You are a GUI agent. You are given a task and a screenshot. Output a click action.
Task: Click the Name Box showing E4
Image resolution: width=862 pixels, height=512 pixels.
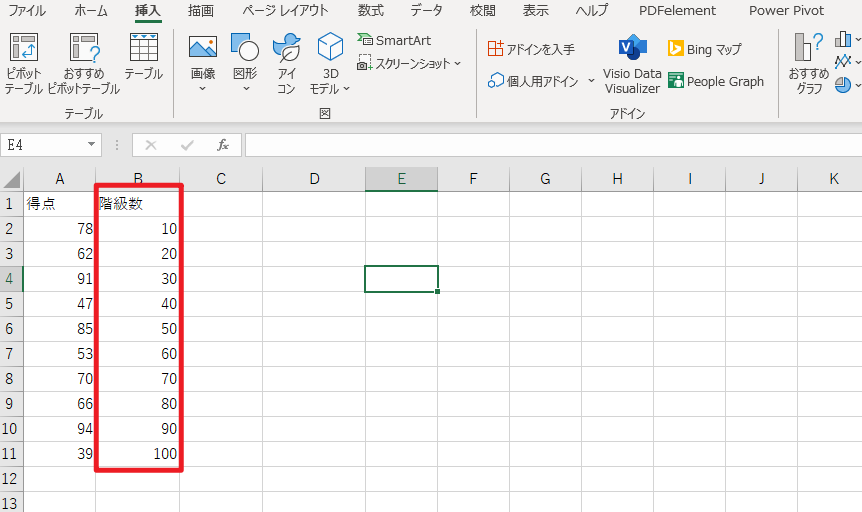pos(43,145)
